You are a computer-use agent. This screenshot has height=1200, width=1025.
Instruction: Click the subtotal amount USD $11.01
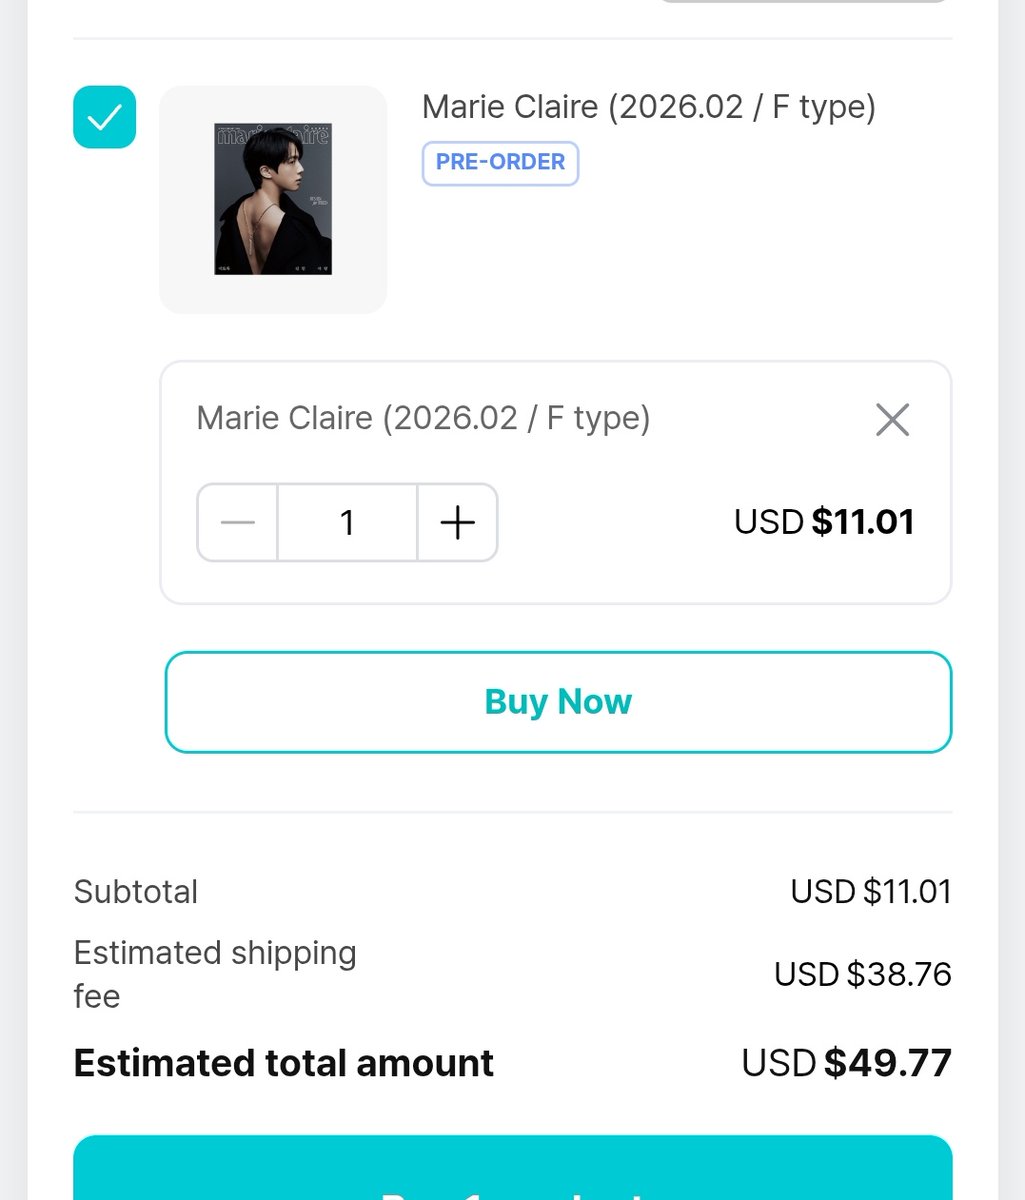870,891
